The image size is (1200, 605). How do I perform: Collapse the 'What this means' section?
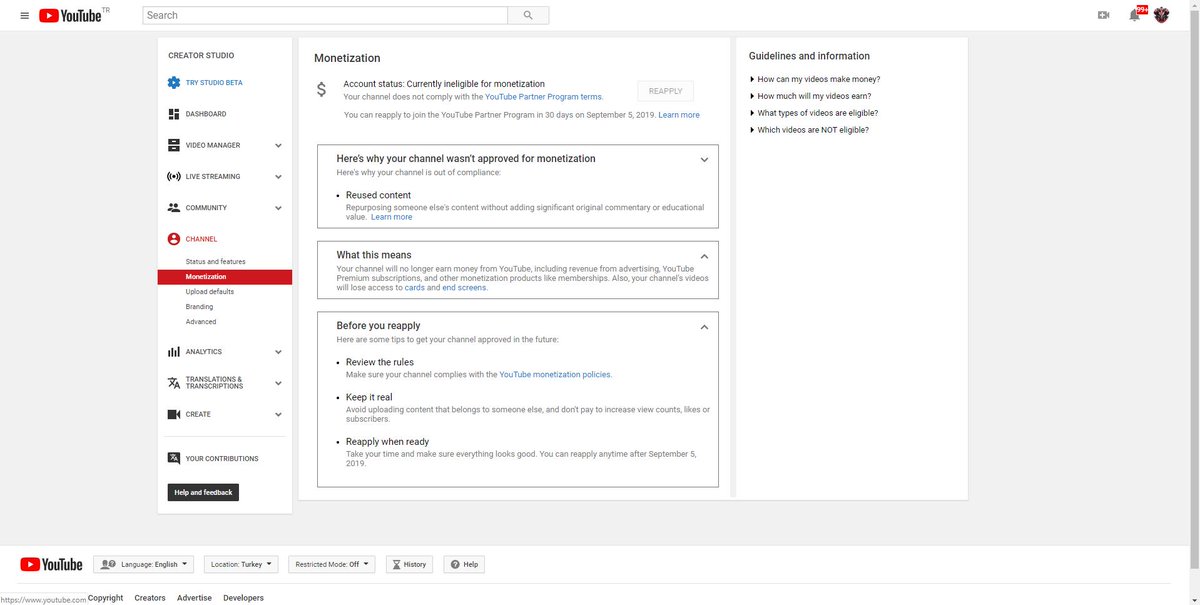click(704, 256)
